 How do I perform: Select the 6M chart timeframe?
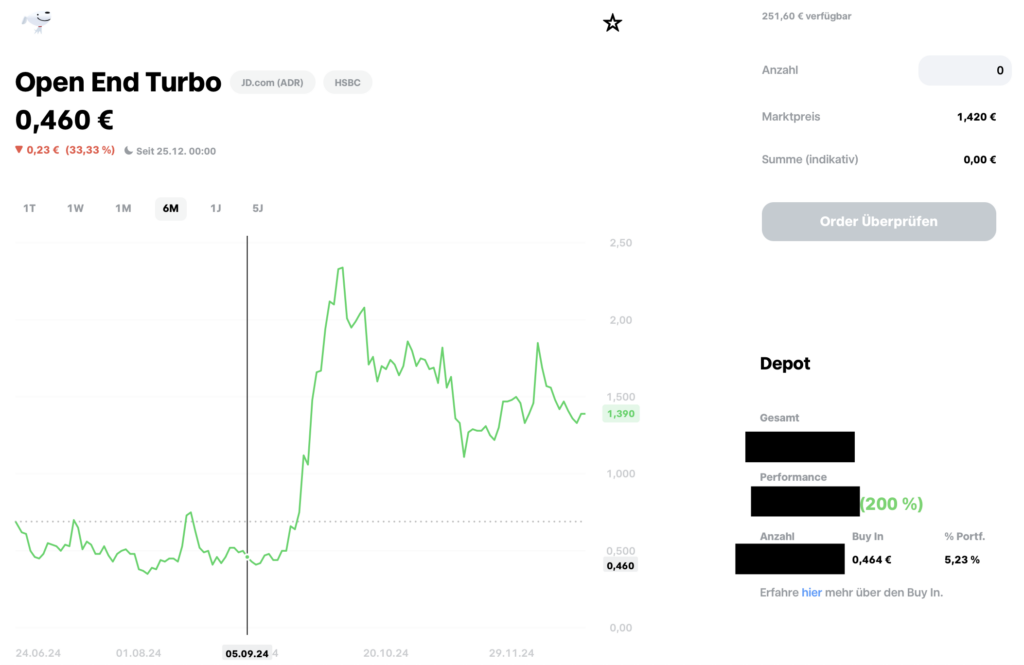coord(170,208)
